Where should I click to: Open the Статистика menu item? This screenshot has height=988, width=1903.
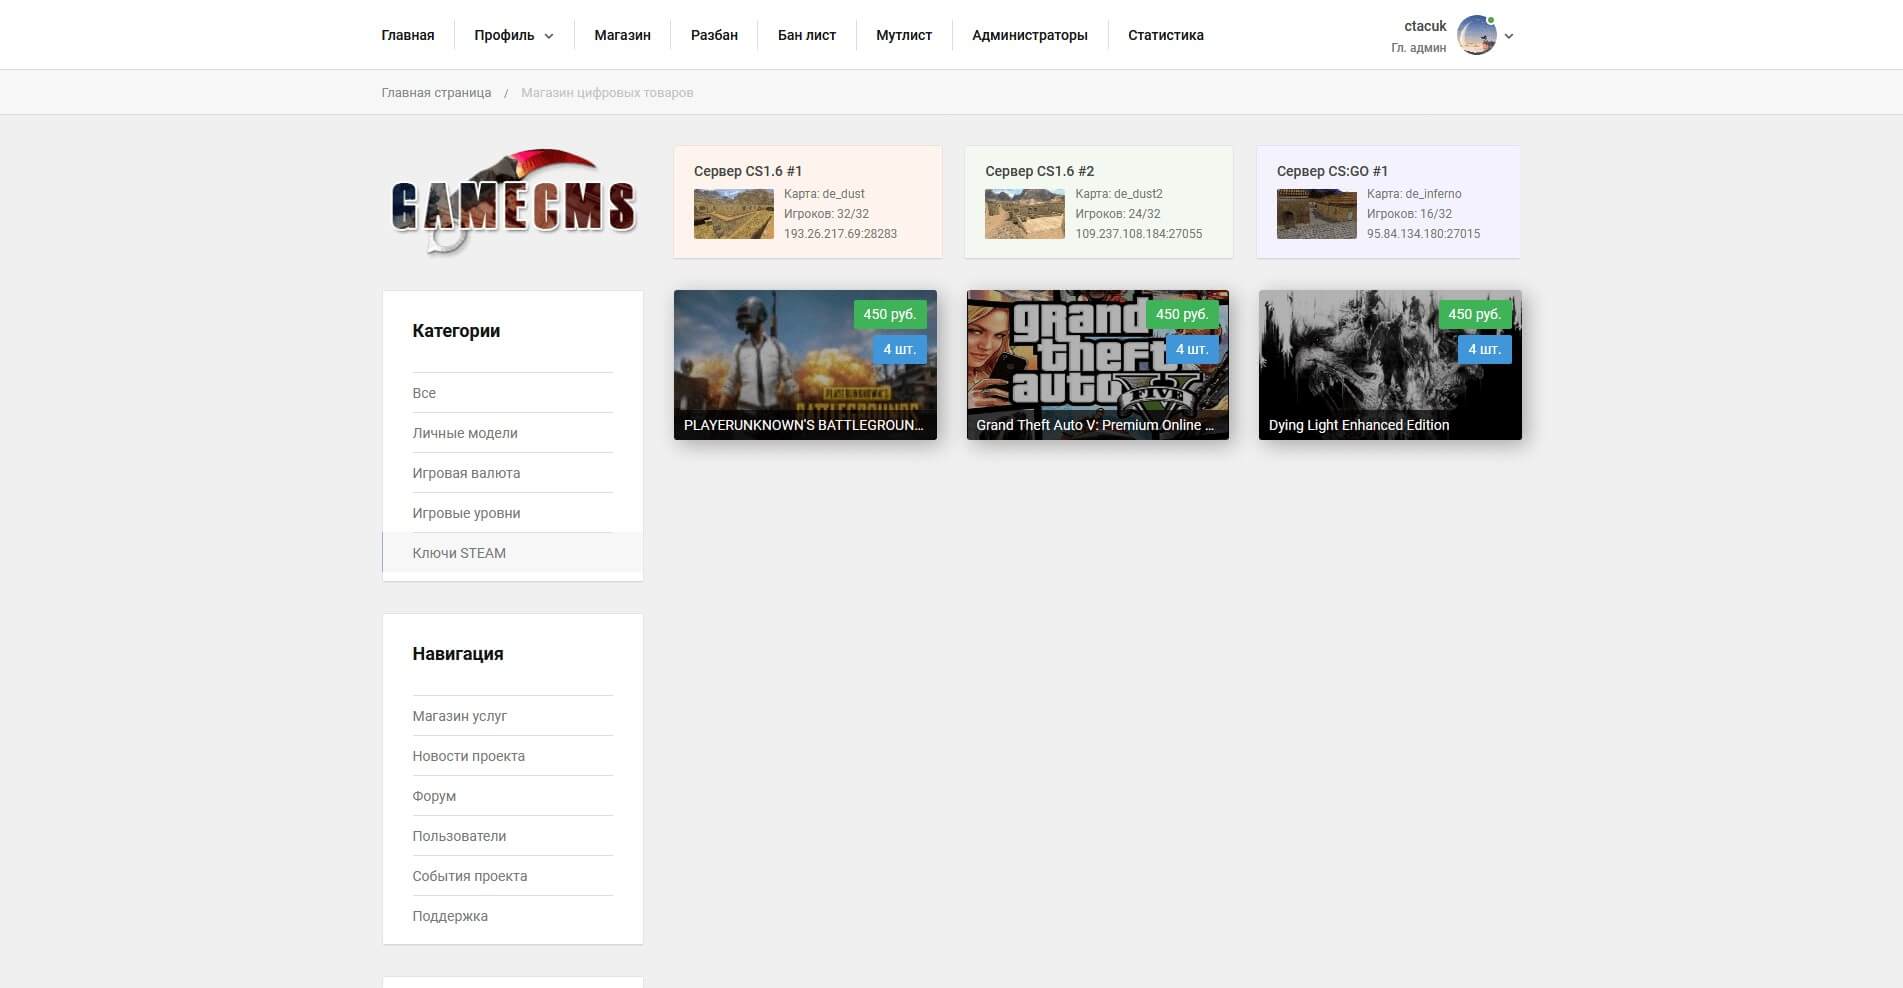(x=1165, y=36)
